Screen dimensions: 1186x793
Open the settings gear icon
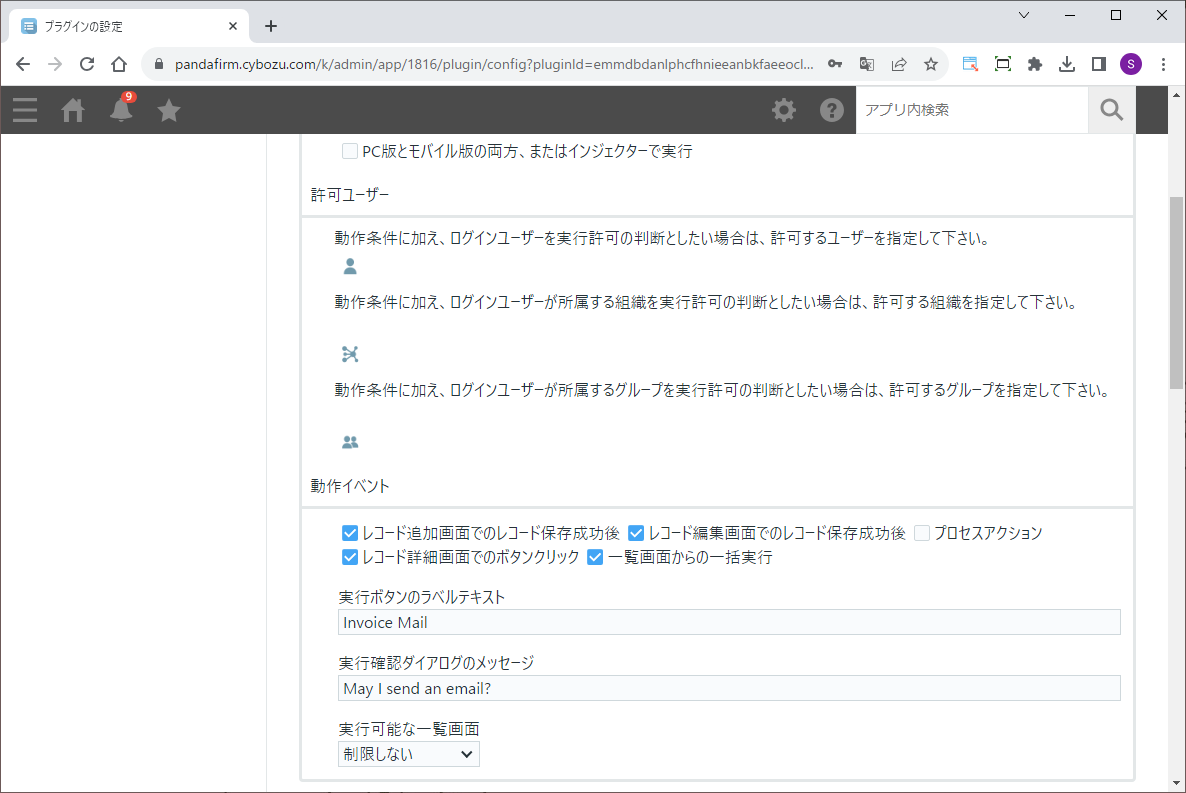pos(784,110)
